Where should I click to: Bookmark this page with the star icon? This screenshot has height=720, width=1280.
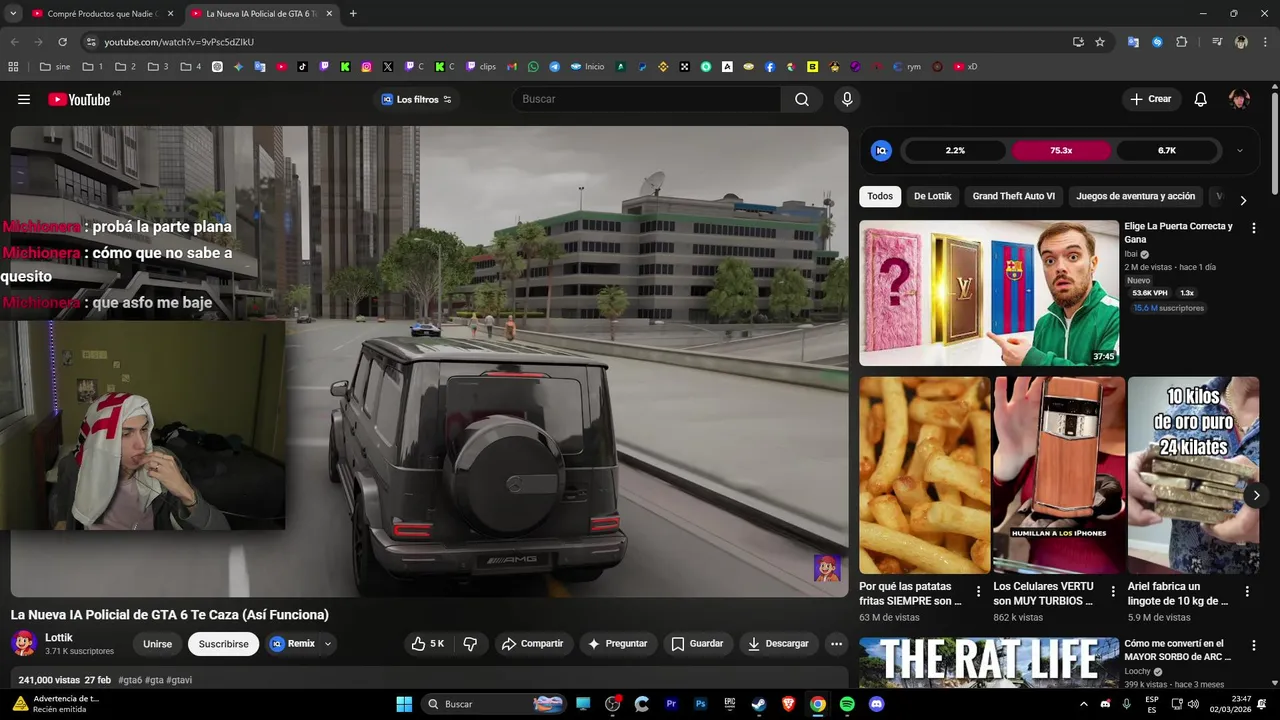coord(1100,42)
